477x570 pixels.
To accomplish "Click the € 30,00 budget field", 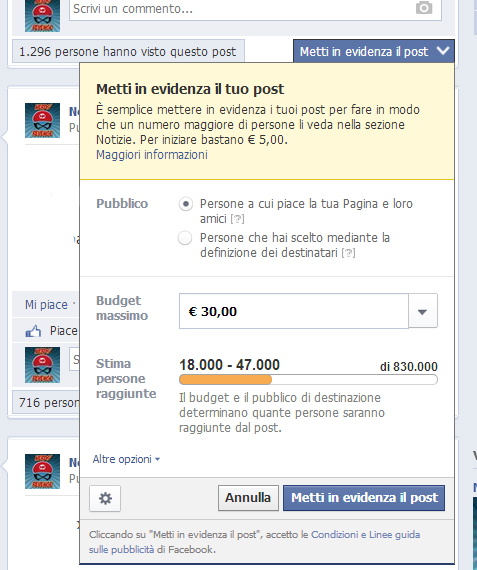I will 294,311.
